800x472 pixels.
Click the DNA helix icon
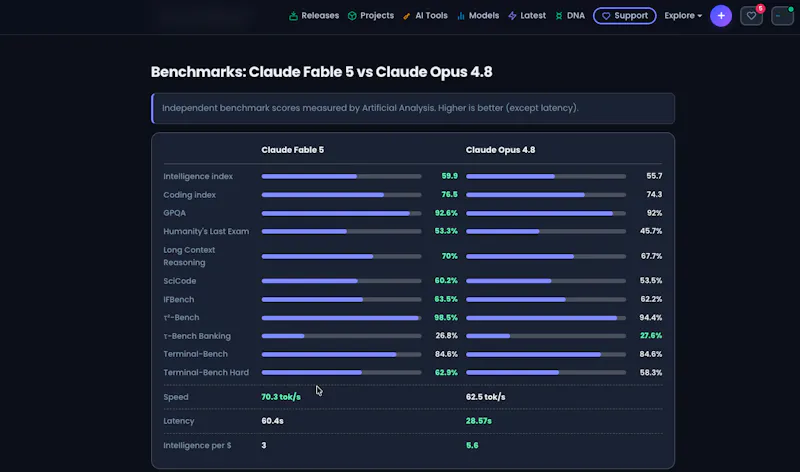(559, 16)
